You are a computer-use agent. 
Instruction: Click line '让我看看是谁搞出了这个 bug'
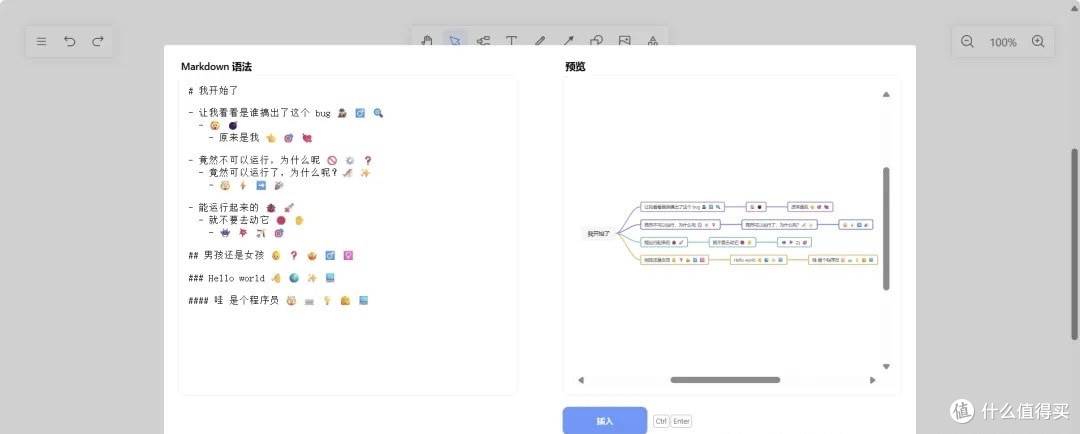286,113
